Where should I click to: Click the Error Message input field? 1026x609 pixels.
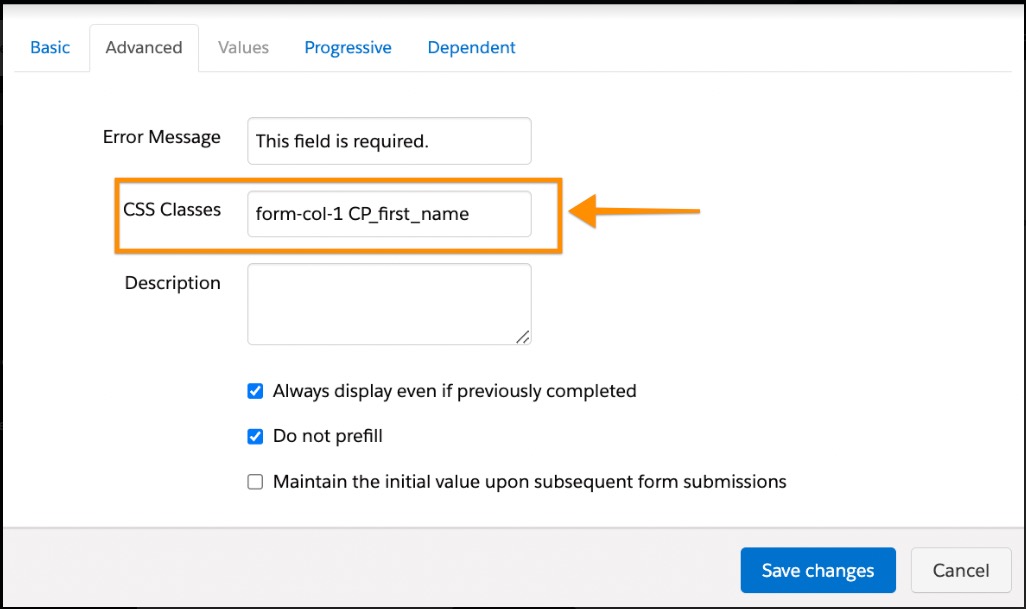(x=389, y=141)
